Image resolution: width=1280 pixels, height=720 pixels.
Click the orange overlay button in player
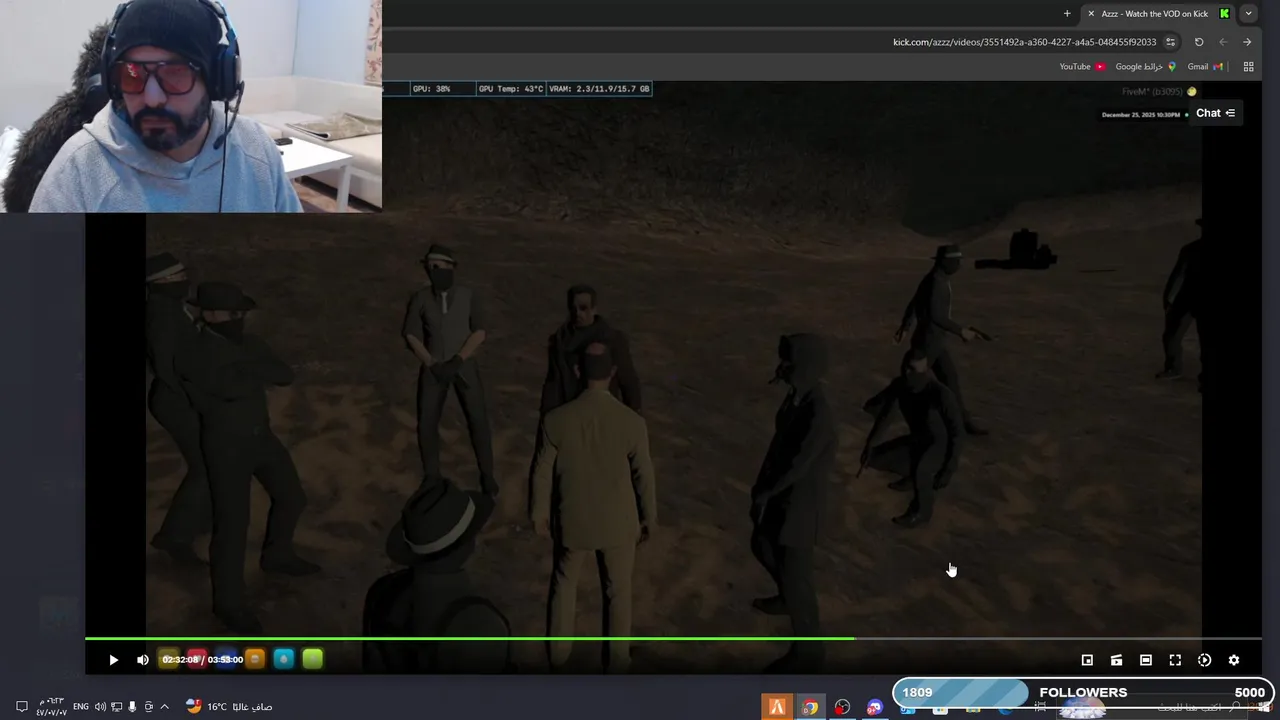coord(255,659)
